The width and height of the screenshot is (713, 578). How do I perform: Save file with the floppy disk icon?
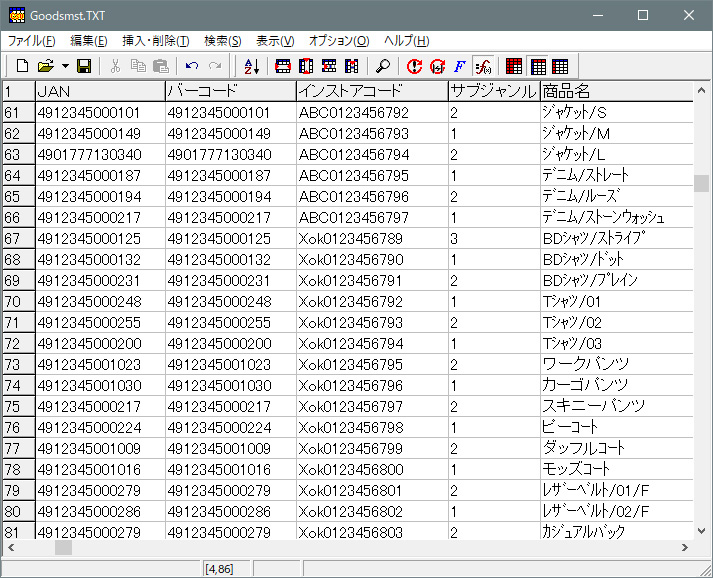pyautogui.click(x=84, y=66)
